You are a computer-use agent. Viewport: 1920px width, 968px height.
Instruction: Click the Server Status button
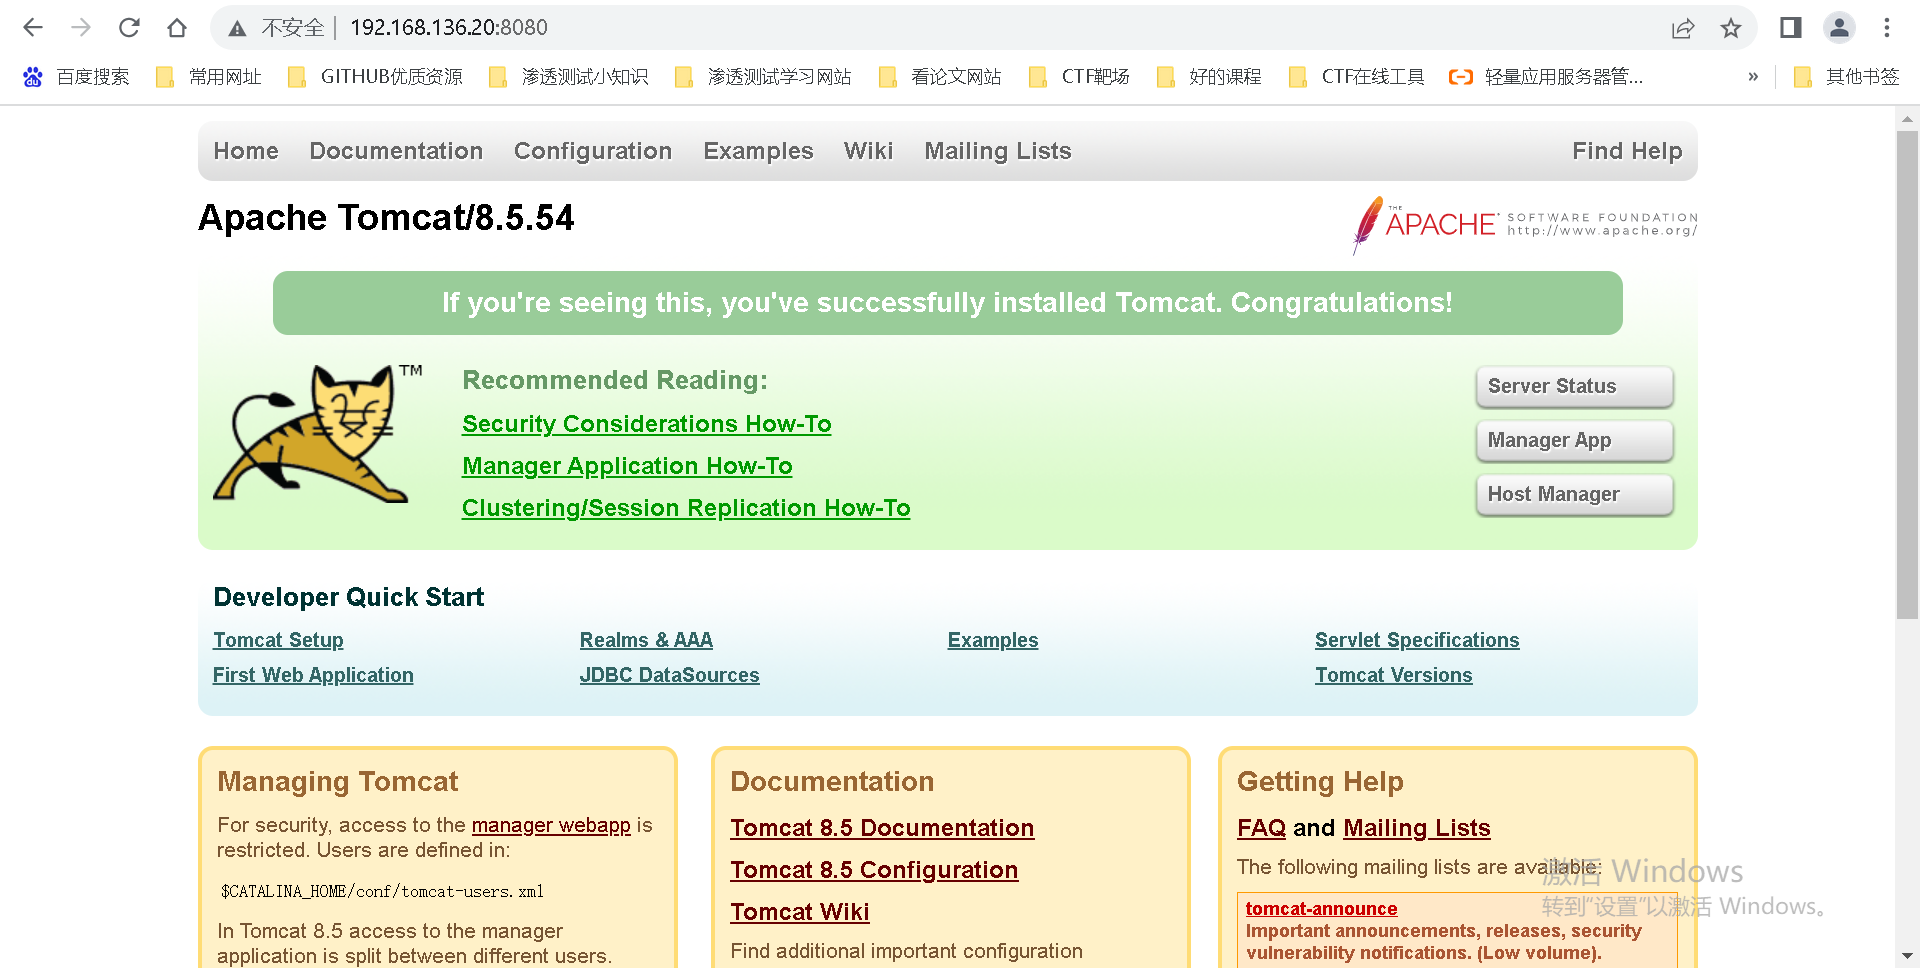click(x=1575, y=387)
